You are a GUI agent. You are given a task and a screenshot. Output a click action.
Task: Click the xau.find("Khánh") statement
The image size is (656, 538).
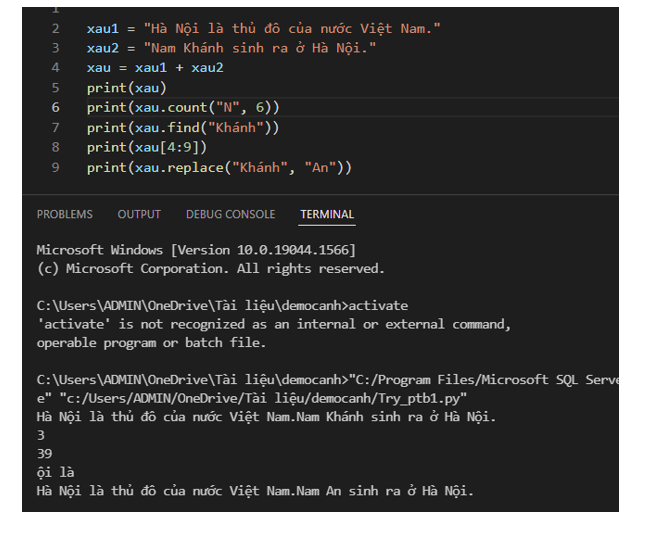click(x=183, y=128)
